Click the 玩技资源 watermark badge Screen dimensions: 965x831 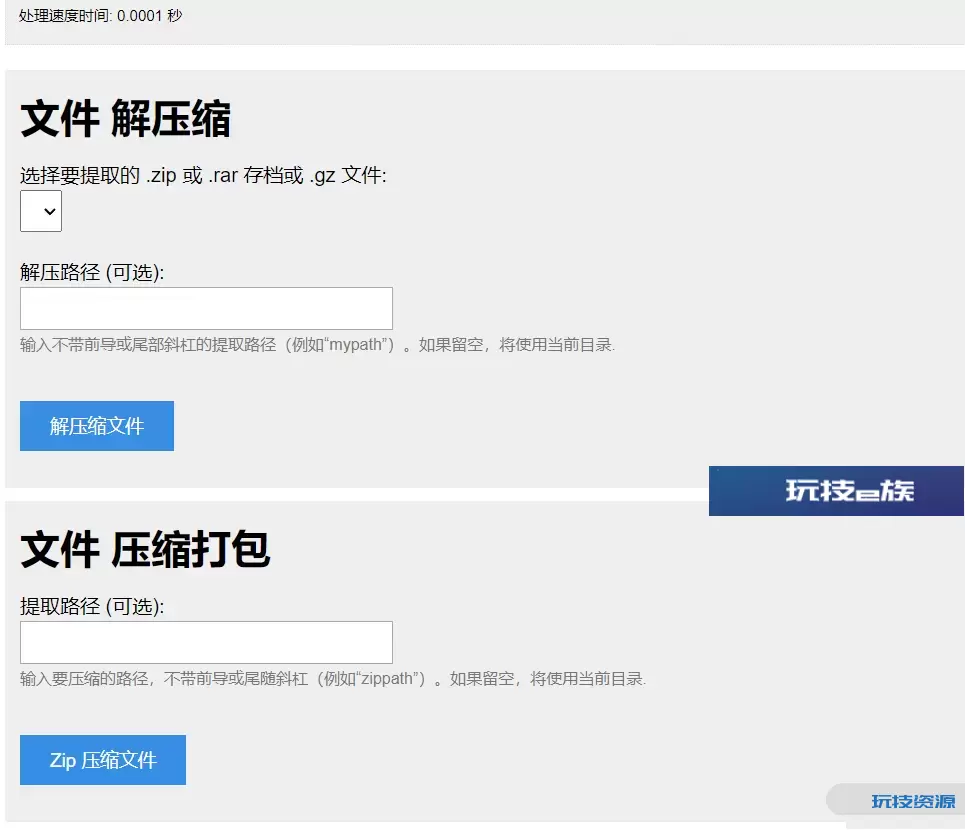click(x=912, y=801)
